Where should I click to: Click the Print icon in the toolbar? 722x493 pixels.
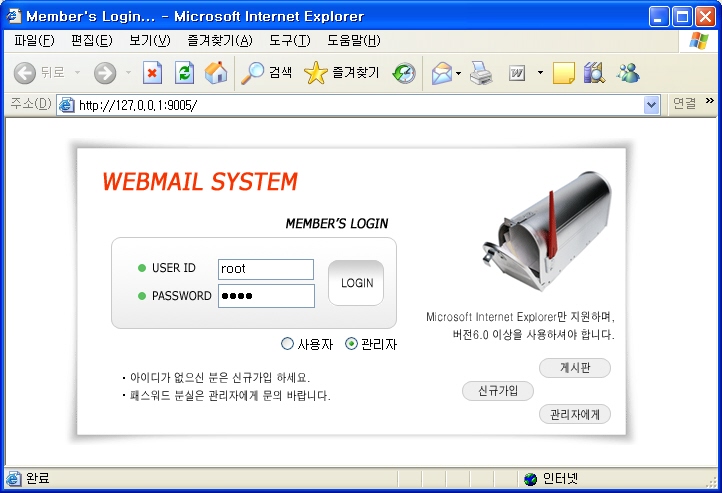point(482,73)
